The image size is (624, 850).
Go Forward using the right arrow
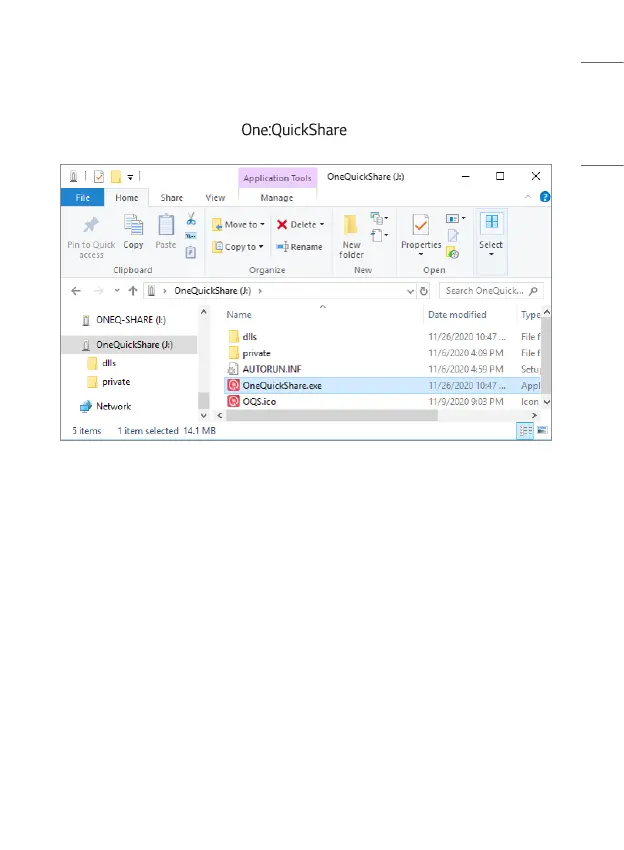point(98,291)
